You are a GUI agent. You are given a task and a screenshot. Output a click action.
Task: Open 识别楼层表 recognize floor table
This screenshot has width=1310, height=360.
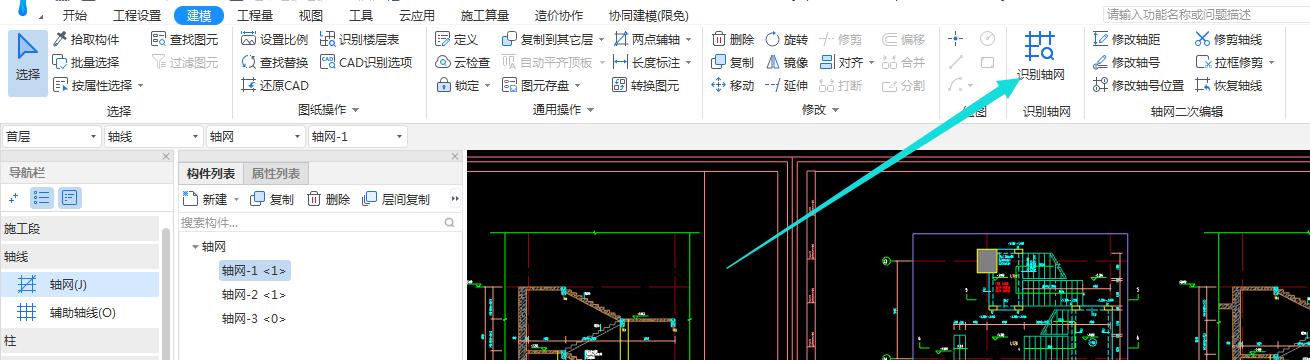(x=360, y=39)
